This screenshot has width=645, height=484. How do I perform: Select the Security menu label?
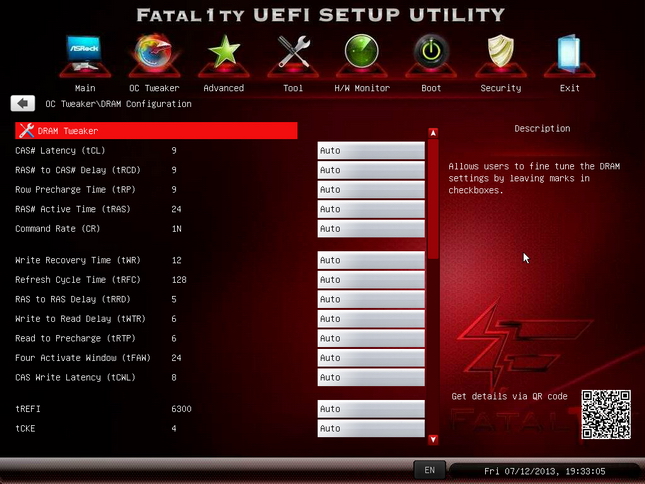tap(501, 88)
